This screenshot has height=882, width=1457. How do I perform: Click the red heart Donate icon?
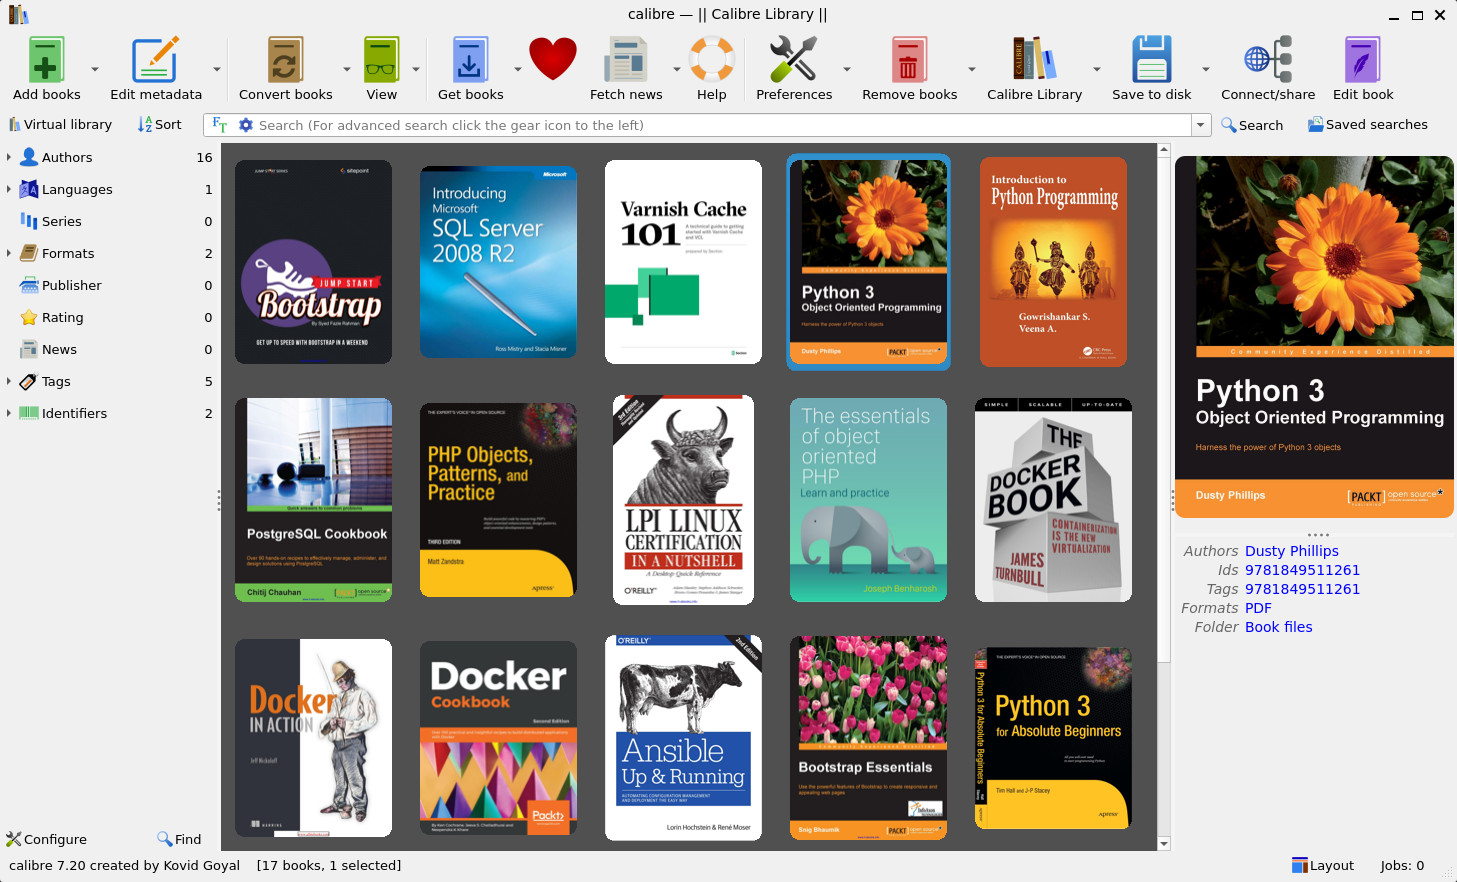[x=553, y=59]
